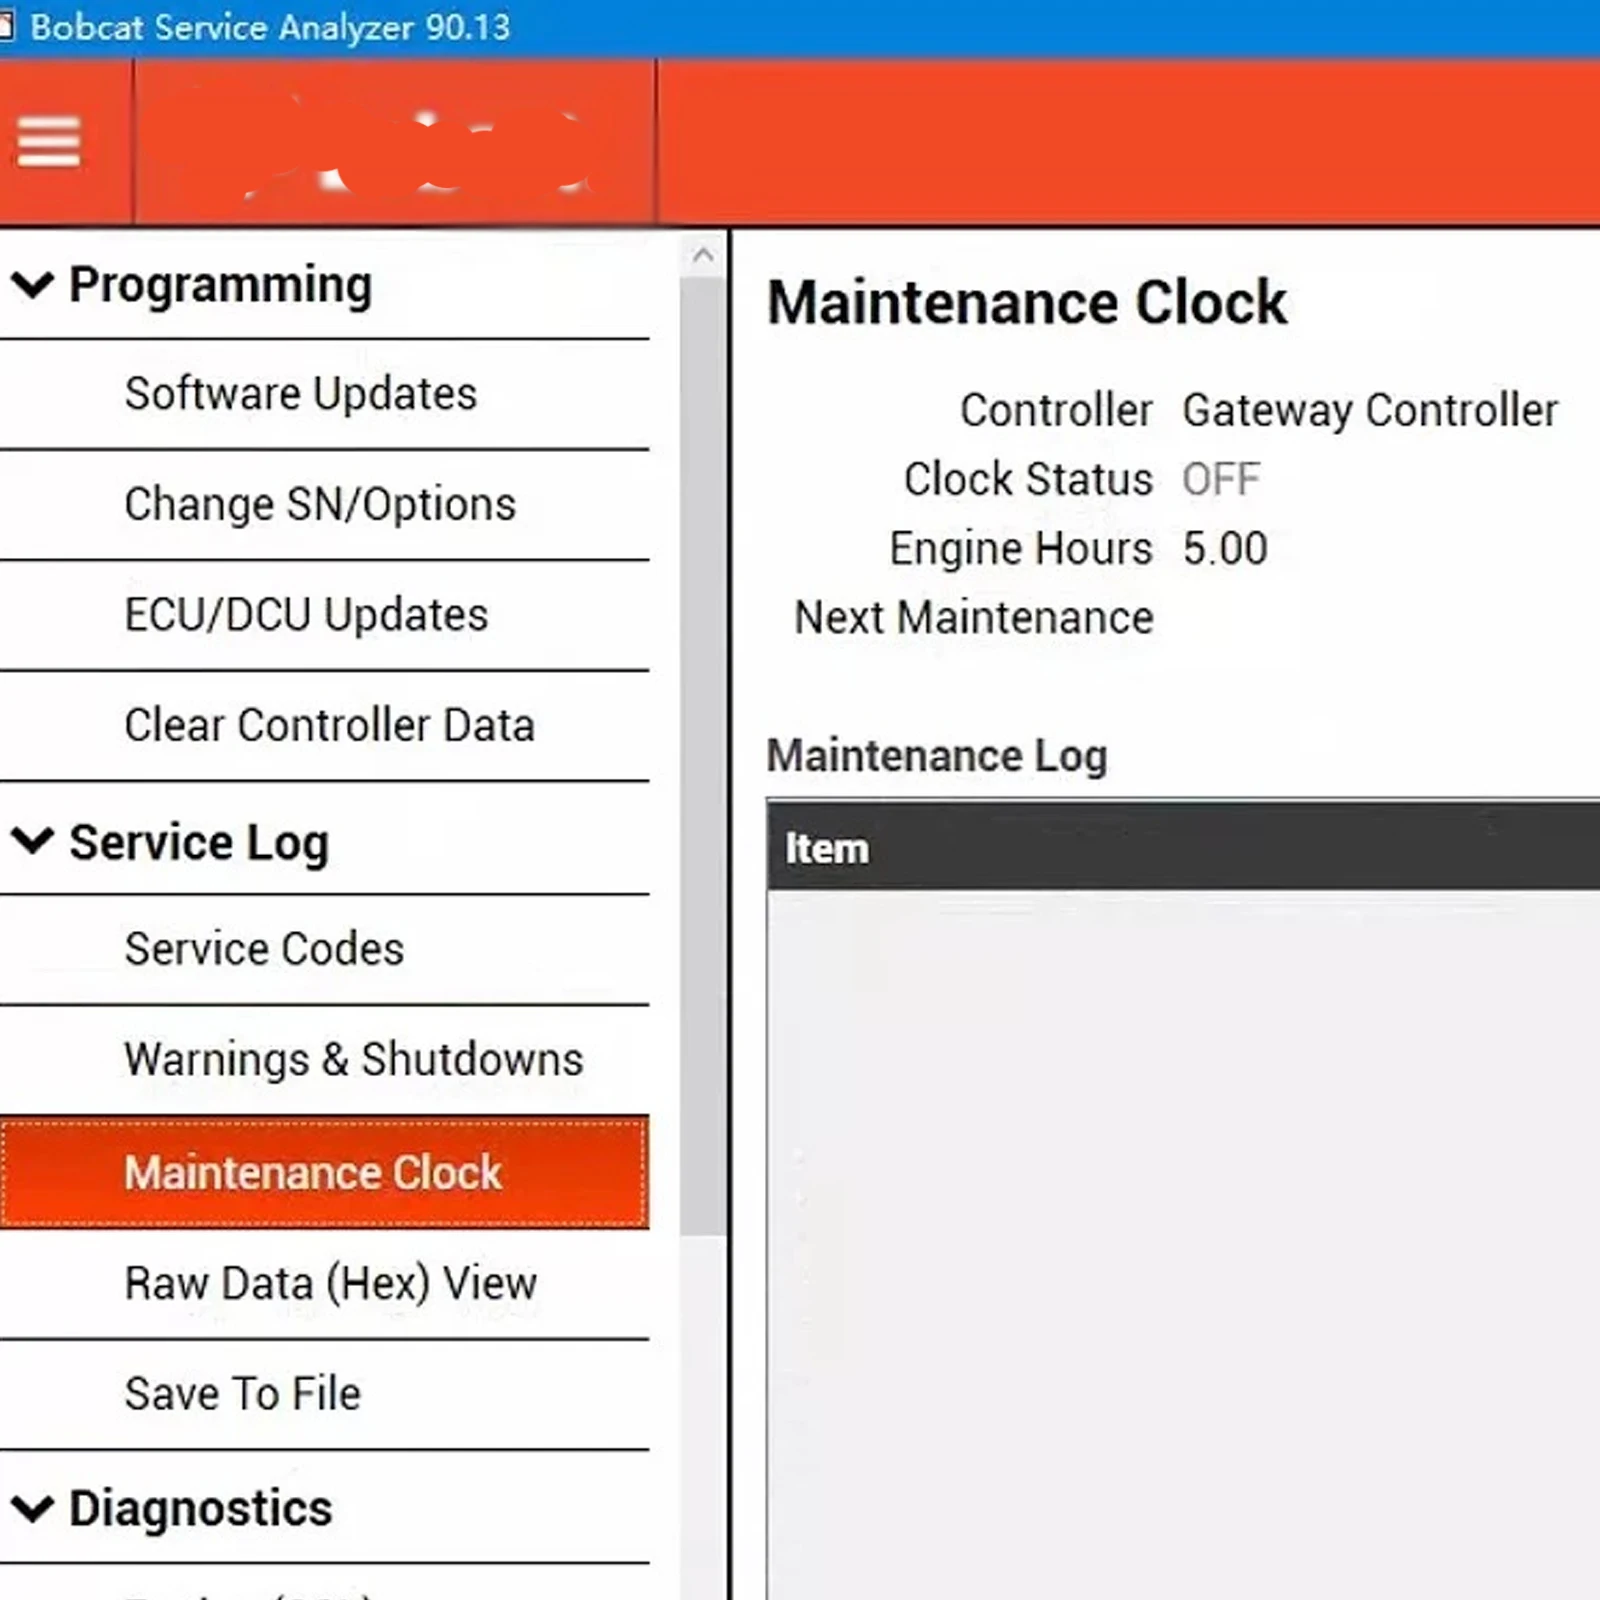Click the Maintenance Clock page heading
Viewport: 1600px width, 1600px height.
(1027, 302)
